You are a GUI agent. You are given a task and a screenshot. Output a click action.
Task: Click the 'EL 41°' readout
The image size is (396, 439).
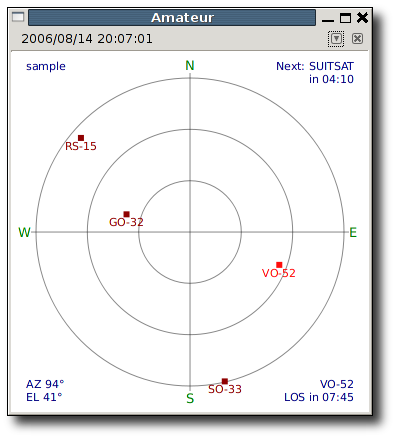coord(44,397)
